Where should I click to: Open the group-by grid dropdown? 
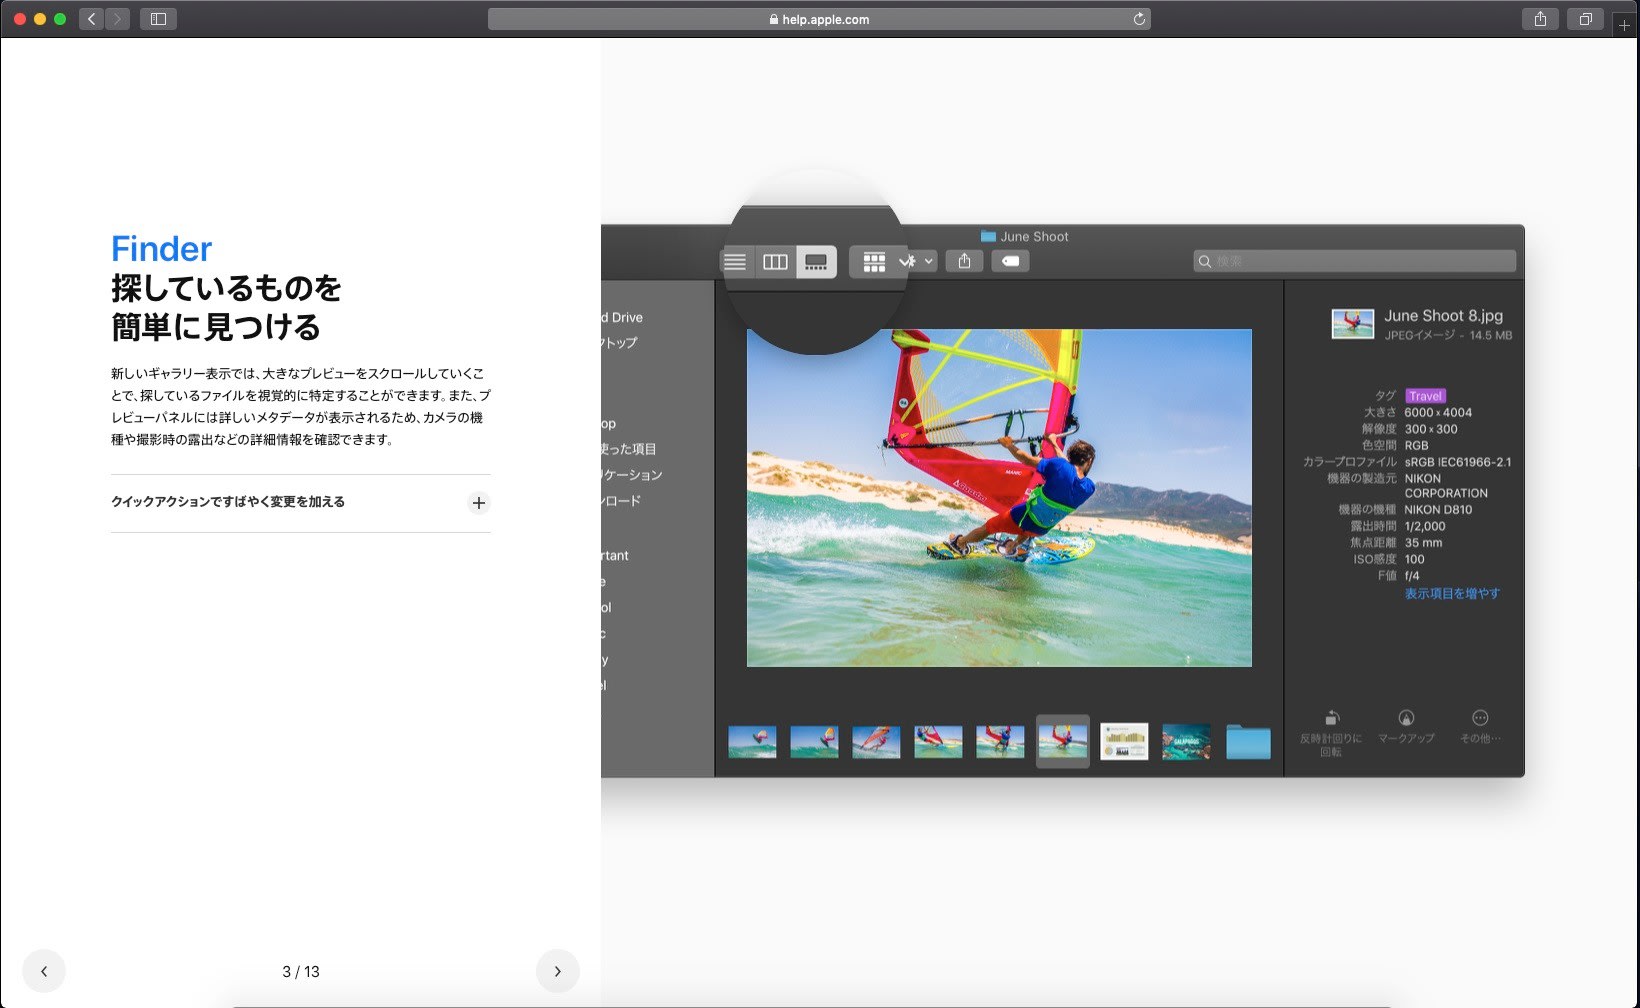click(874, 262)
